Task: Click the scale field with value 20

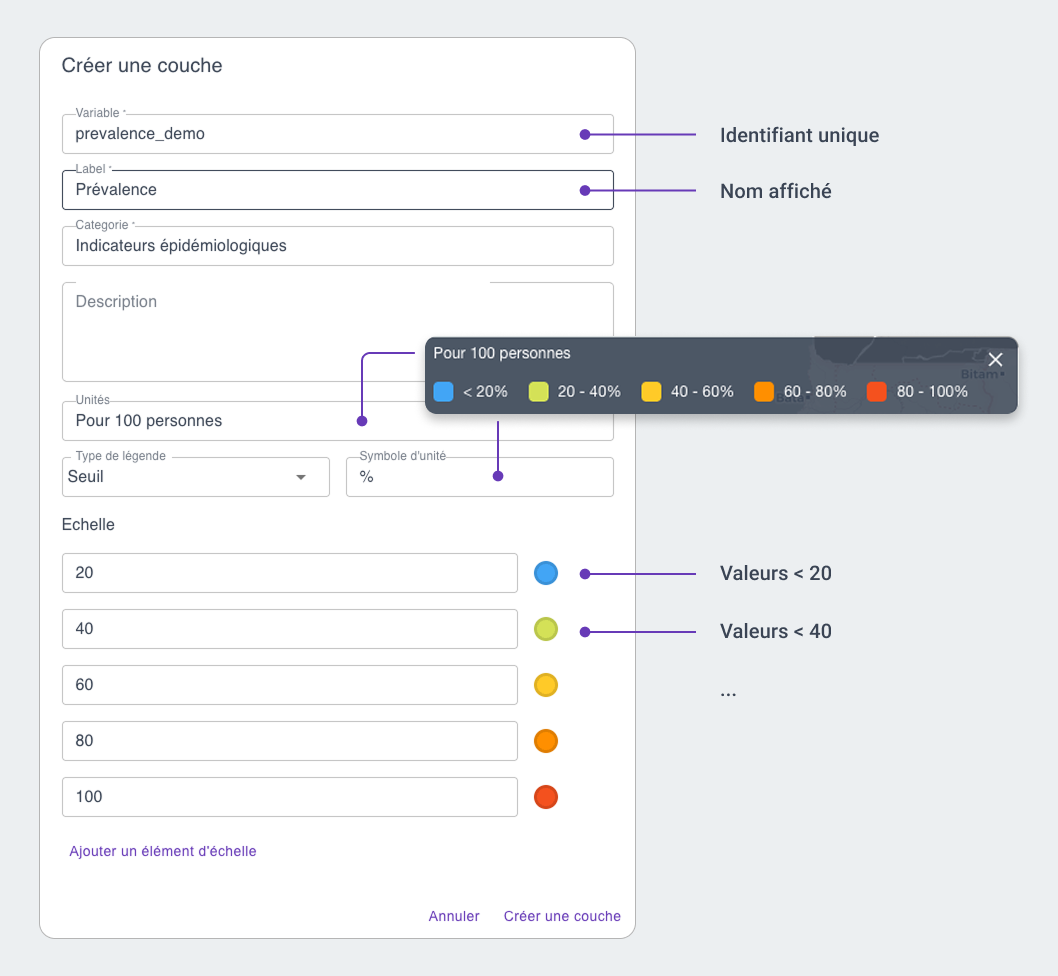Action: point(289,573)
